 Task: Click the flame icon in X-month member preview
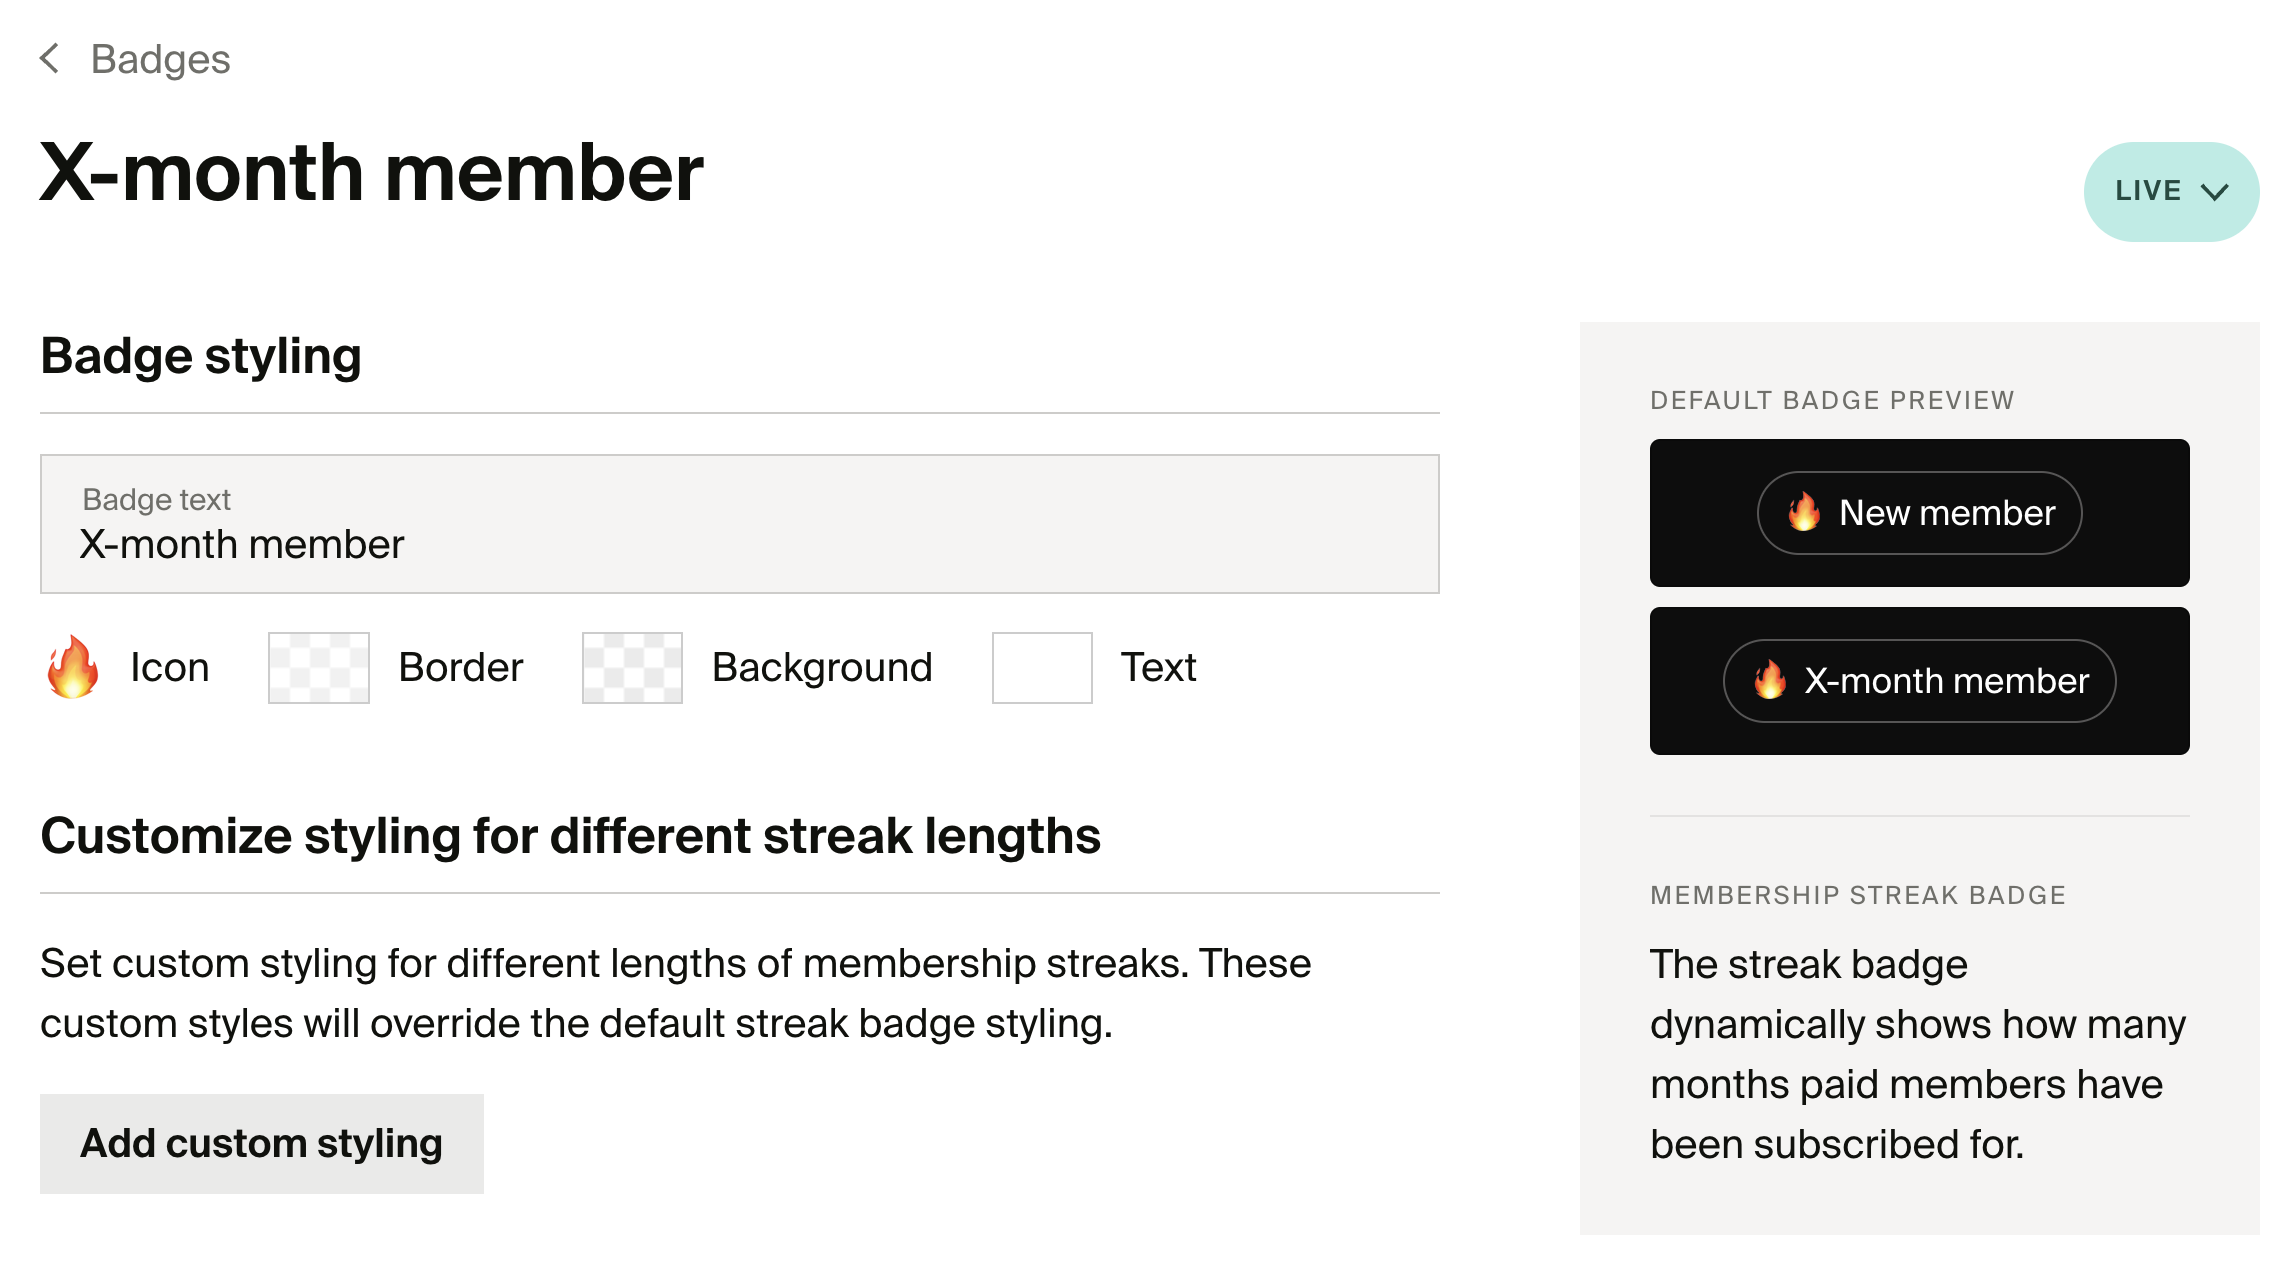(1770, 680)
